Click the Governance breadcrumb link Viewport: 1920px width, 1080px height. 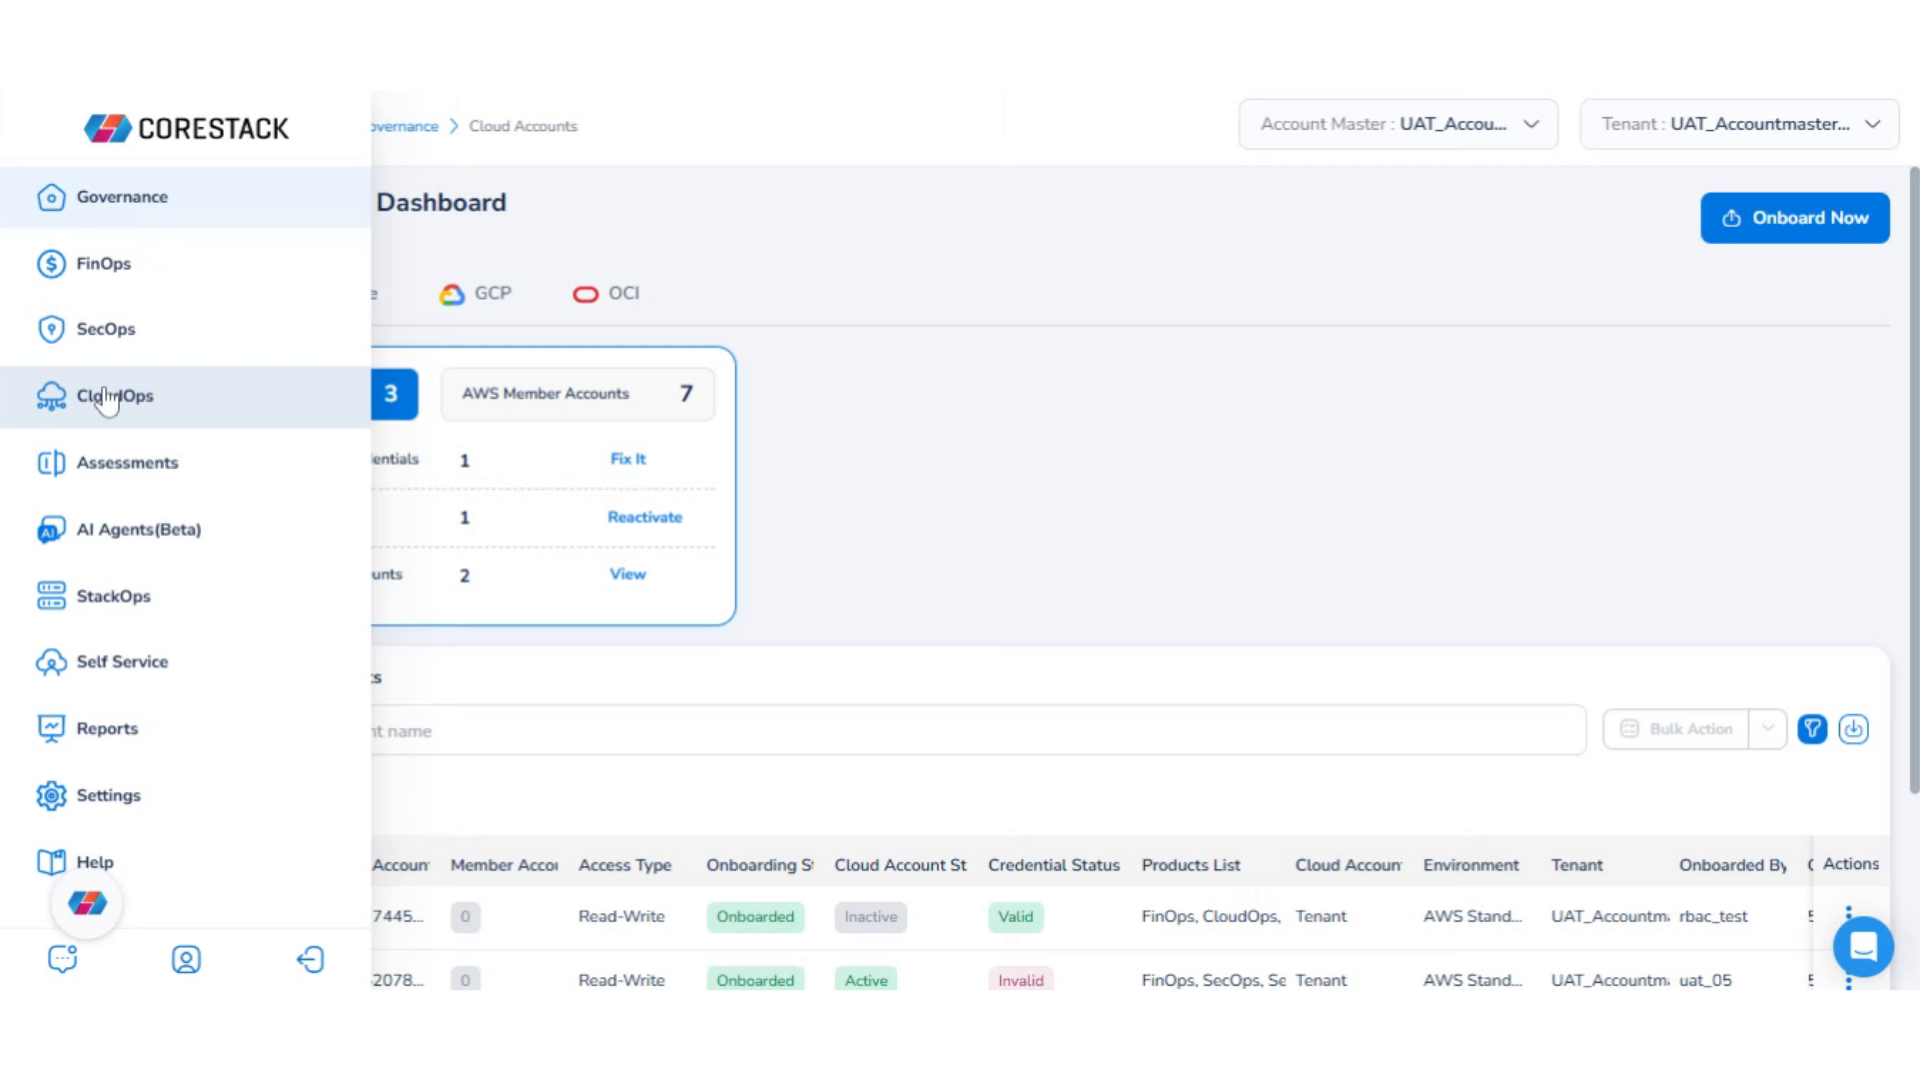click(405, 126)
